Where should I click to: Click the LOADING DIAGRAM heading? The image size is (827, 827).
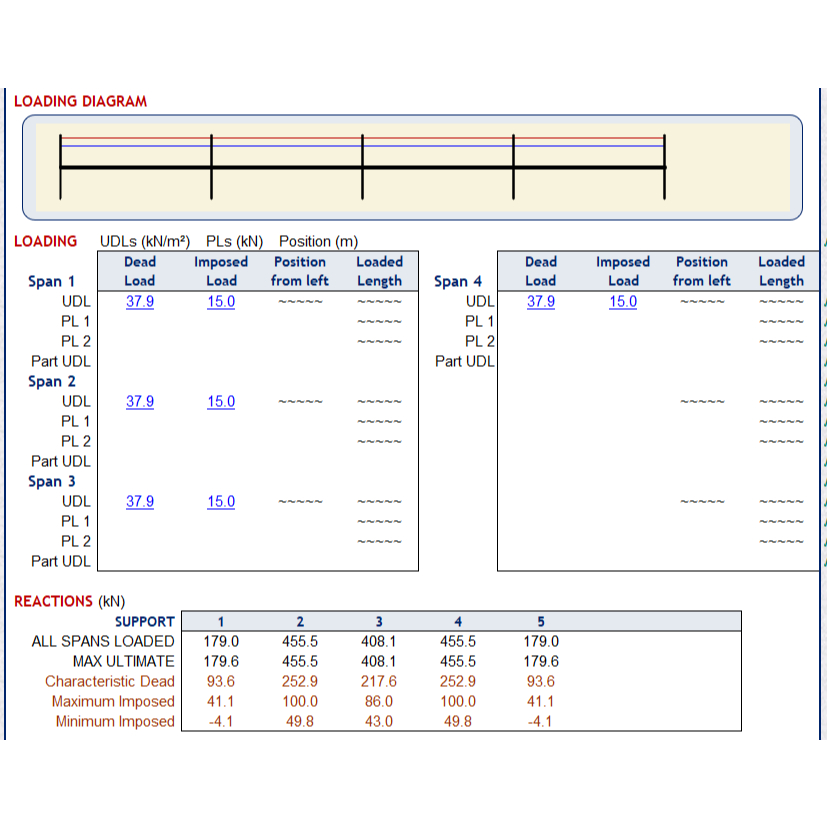click(x=80, y=101)
